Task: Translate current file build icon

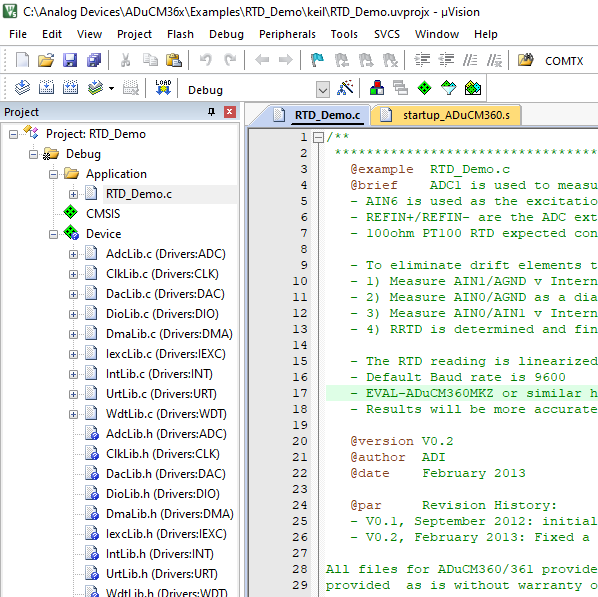Action: click(x=23, y=88)
